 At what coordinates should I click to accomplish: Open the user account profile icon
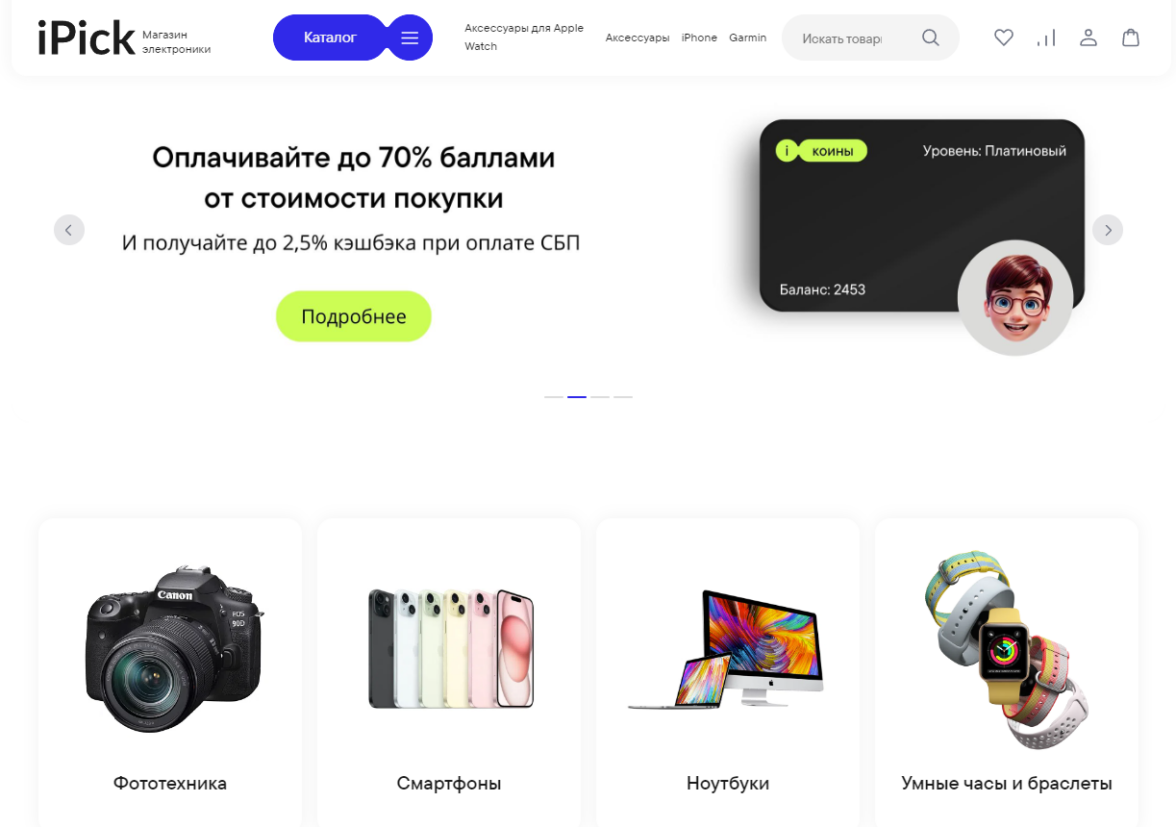point(1088,37)
